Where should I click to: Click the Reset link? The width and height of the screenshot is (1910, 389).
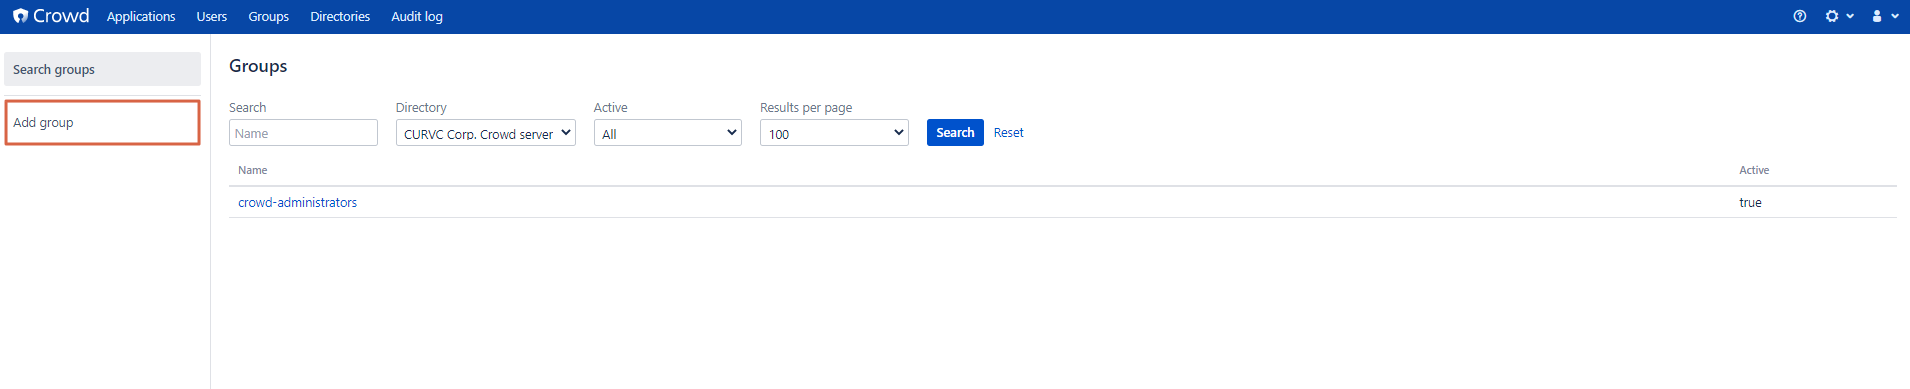[x=1009, y=132]
